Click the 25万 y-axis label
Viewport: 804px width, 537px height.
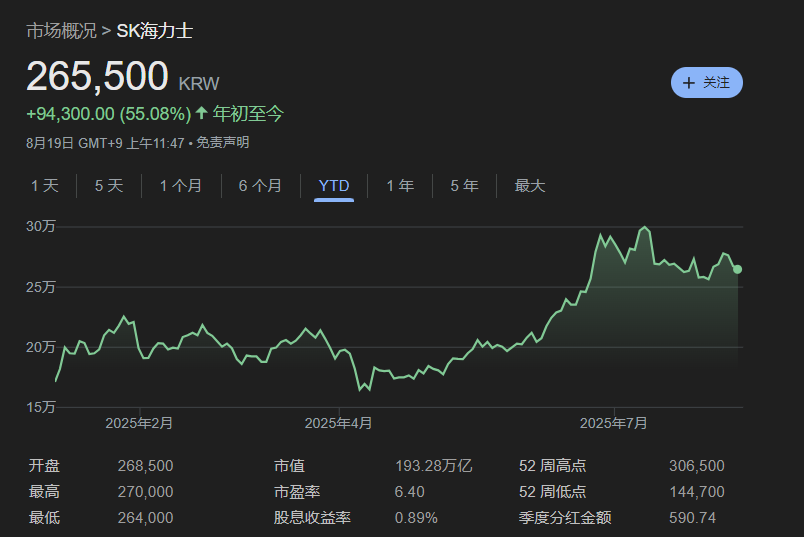41,287
